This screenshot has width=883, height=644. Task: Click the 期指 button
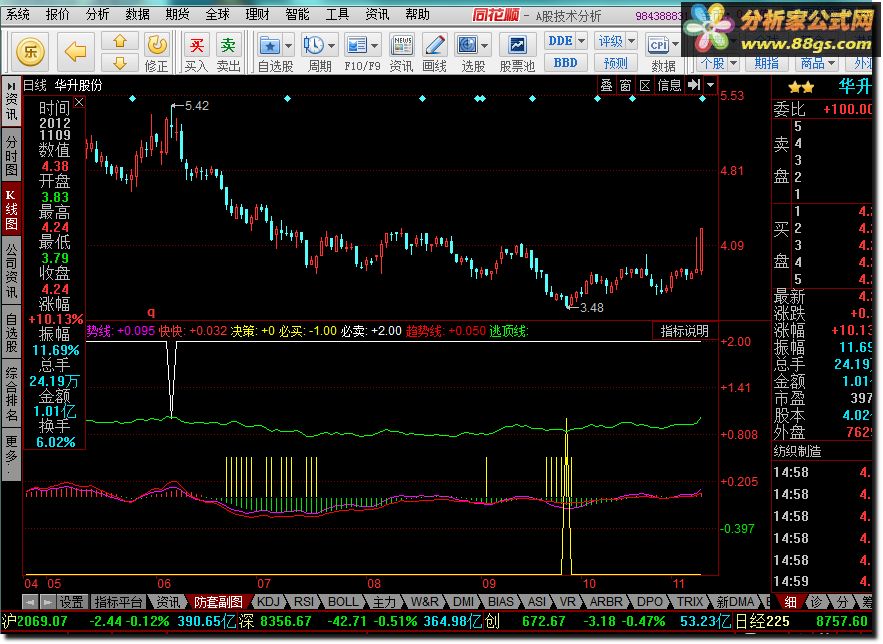(766, 64)
